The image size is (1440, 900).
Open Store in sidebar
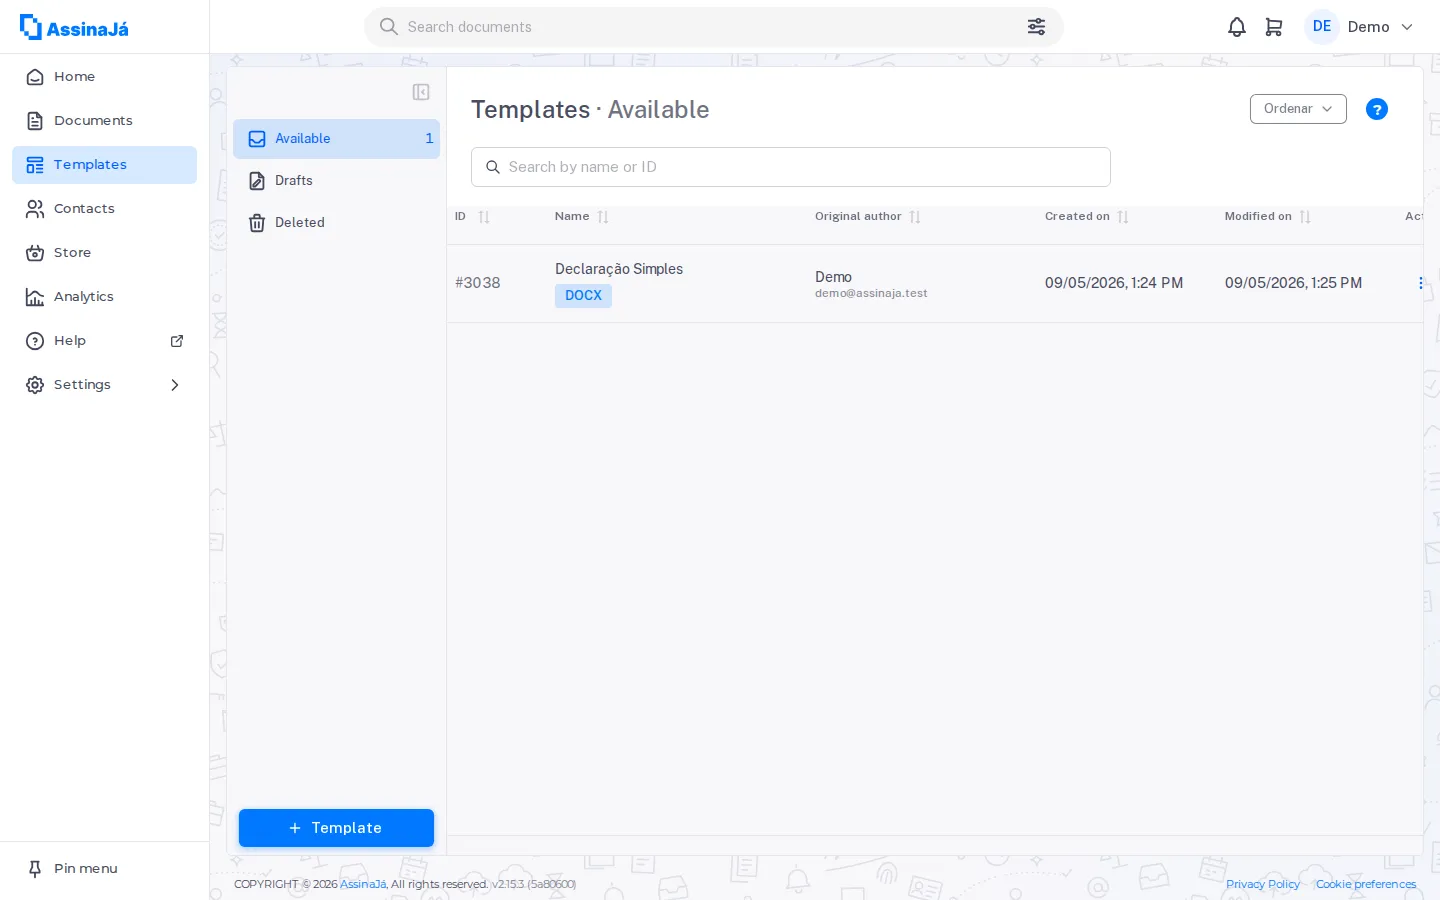(x=104, y=253)
